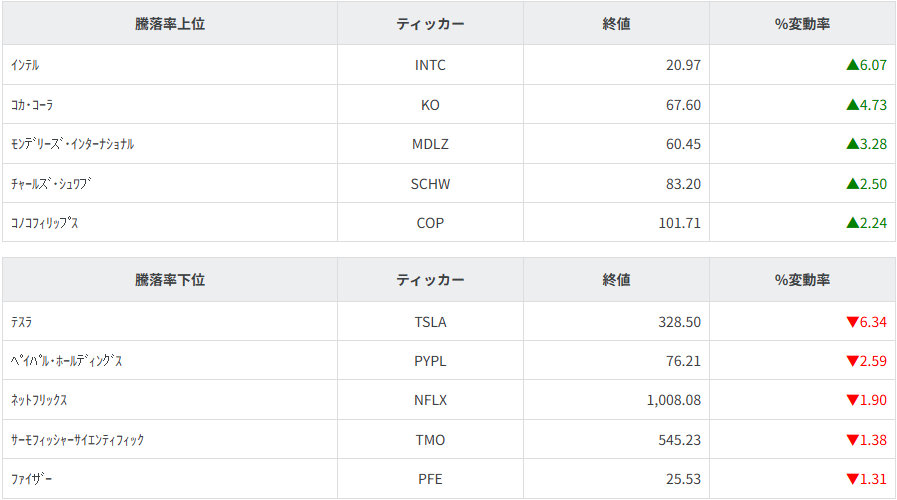Click the red down arrow beside 1.31
Viewport: 897px width, 500px height.
pyautogui.click(x=852, y=479)
